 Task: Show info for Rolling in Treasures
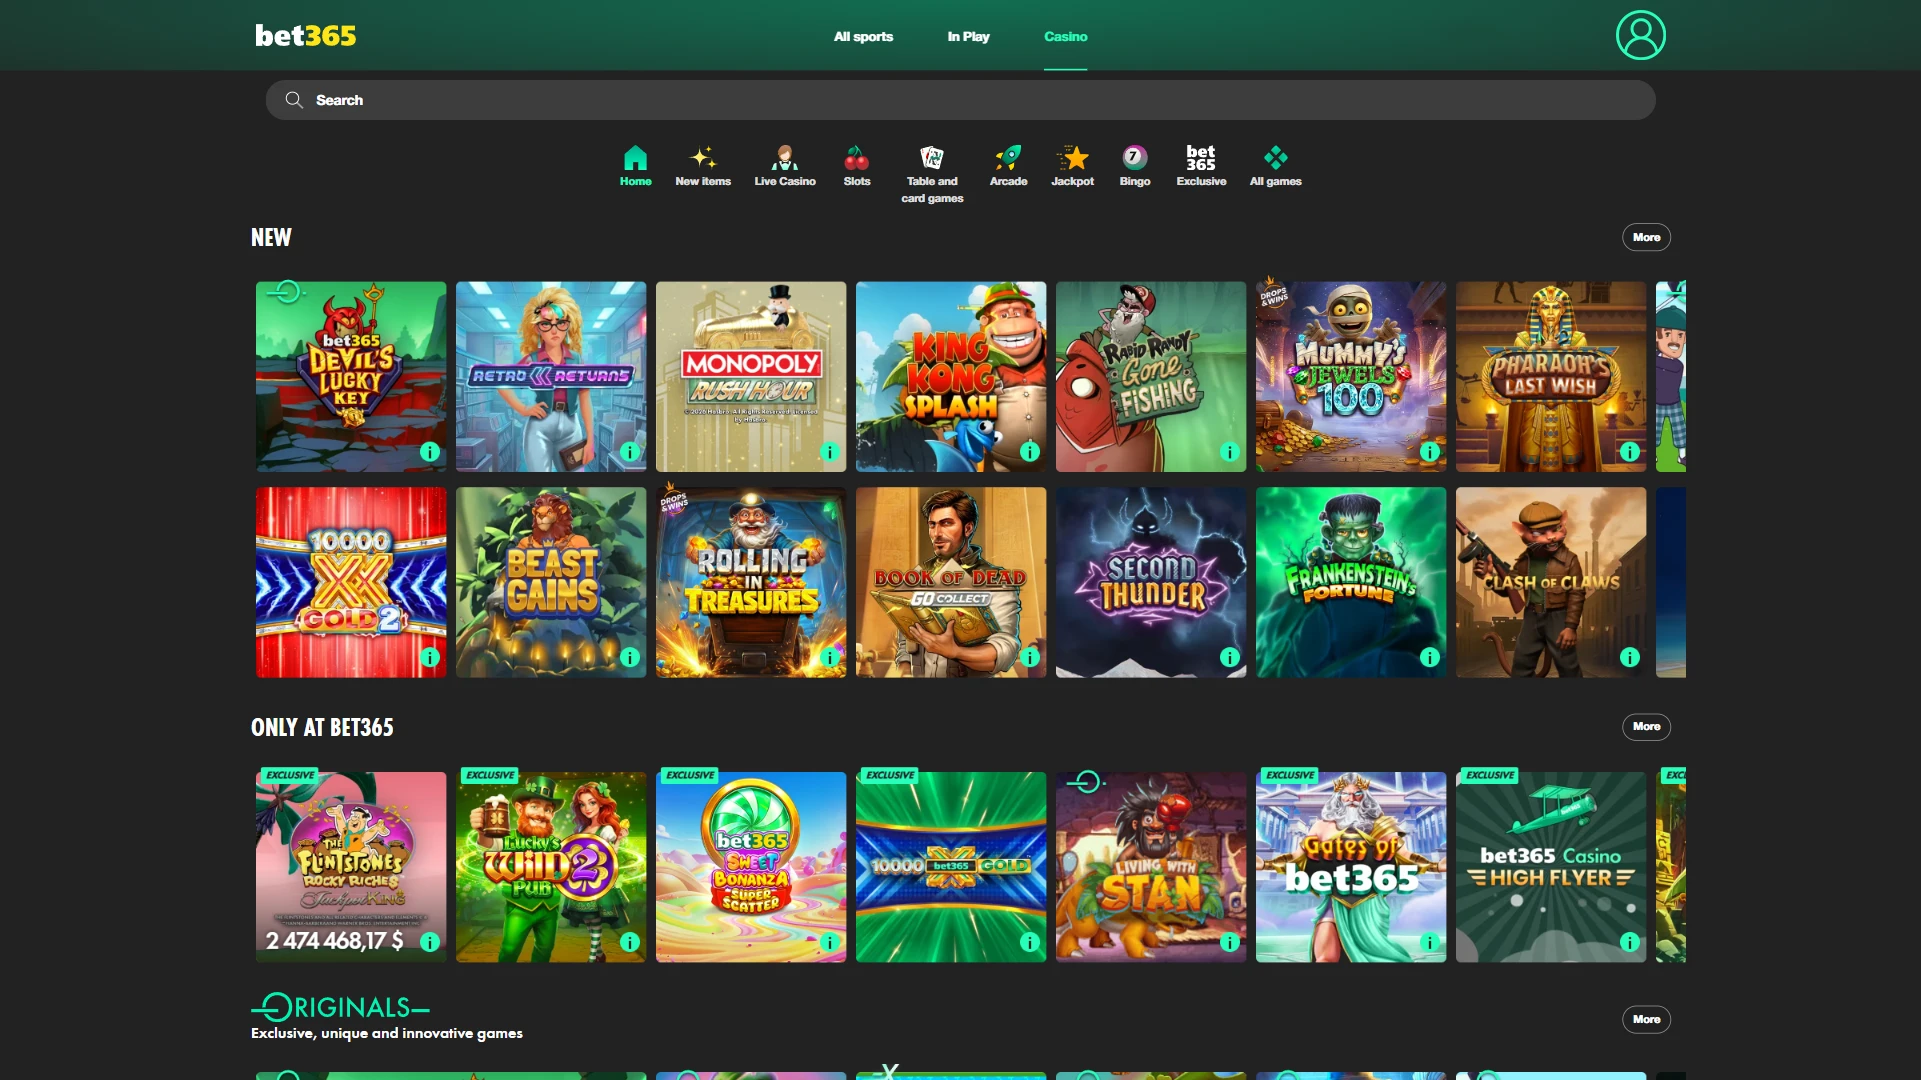pos(830,658)
